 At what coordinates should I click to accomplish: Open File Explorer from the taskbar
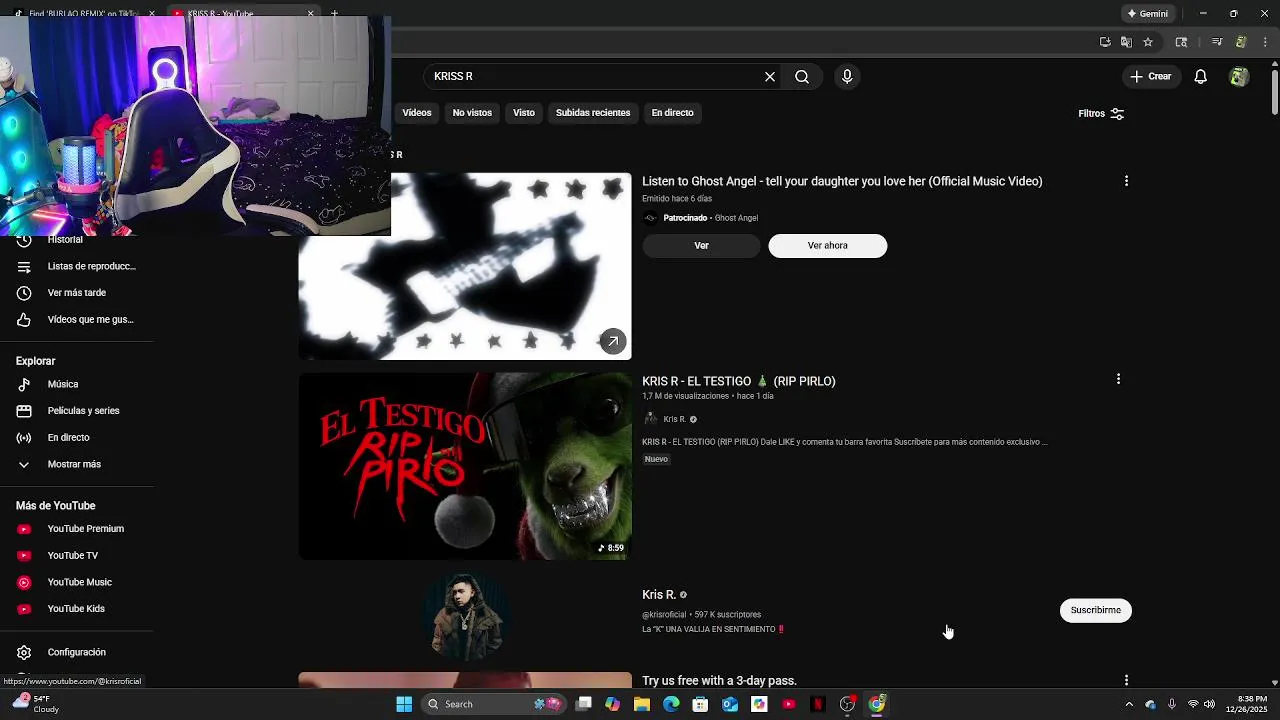pyautogui.click(x=642, y=704)
